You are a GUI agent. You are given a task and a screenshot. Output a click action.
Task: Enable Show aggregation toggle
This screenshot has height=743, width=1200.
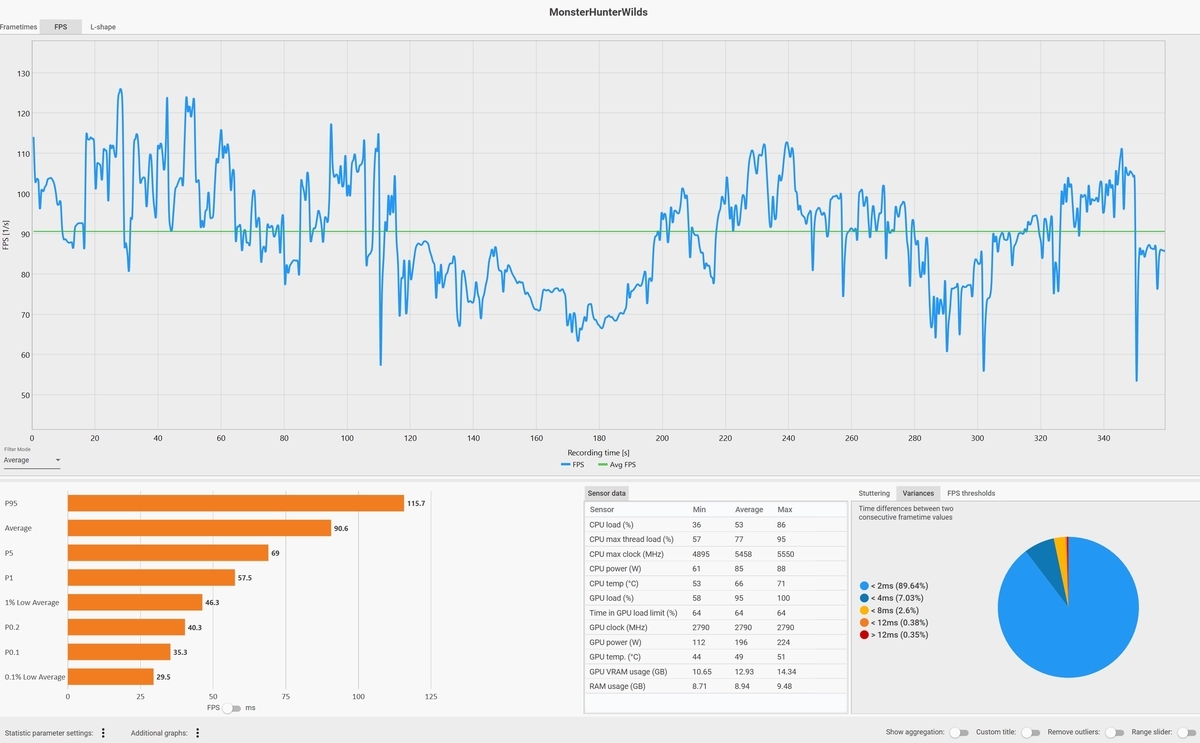tap(959, 733)
